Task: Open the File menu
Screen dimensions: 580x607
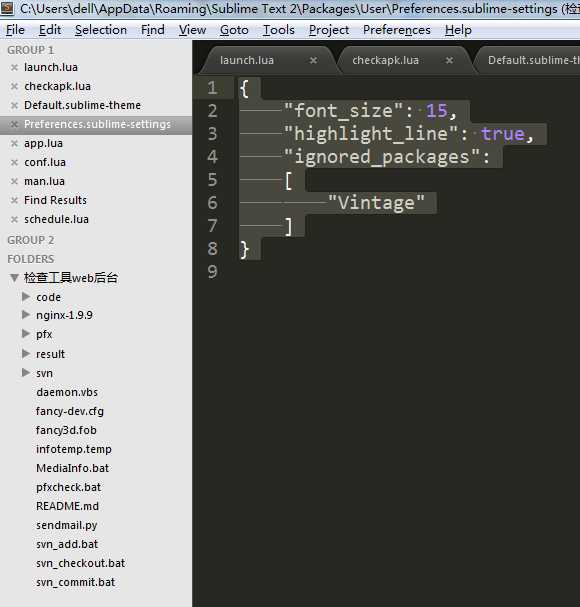Action: [x=15, y=30]
